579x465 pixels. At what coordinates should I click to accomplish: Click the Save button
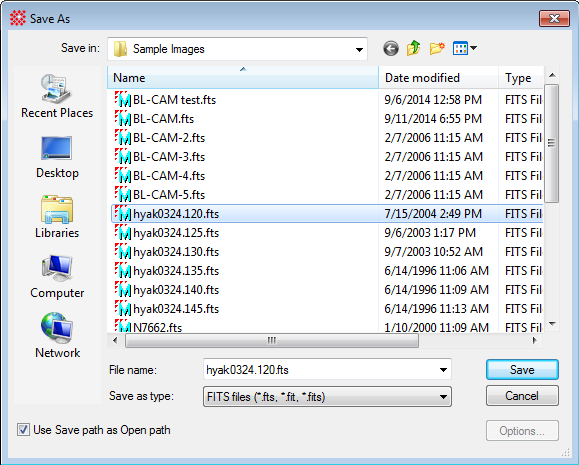[522, 370]
